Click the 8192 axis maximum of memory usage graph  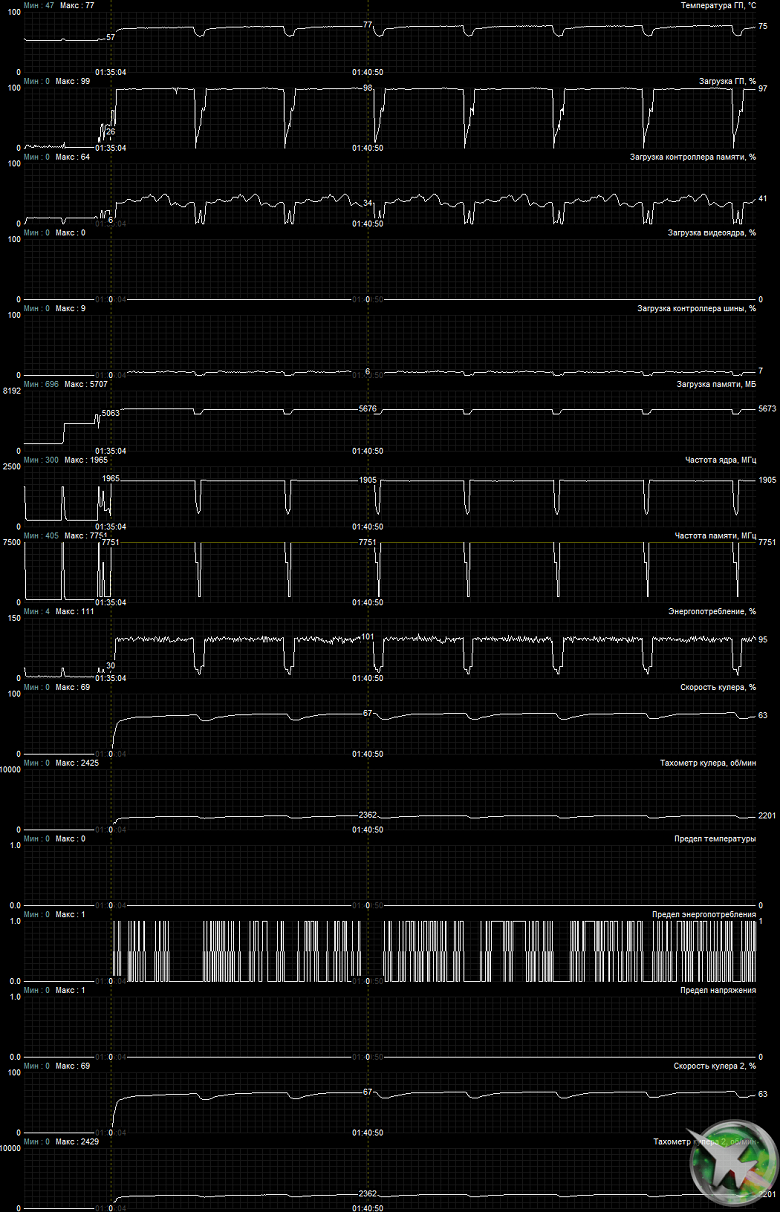pos(11,392)
